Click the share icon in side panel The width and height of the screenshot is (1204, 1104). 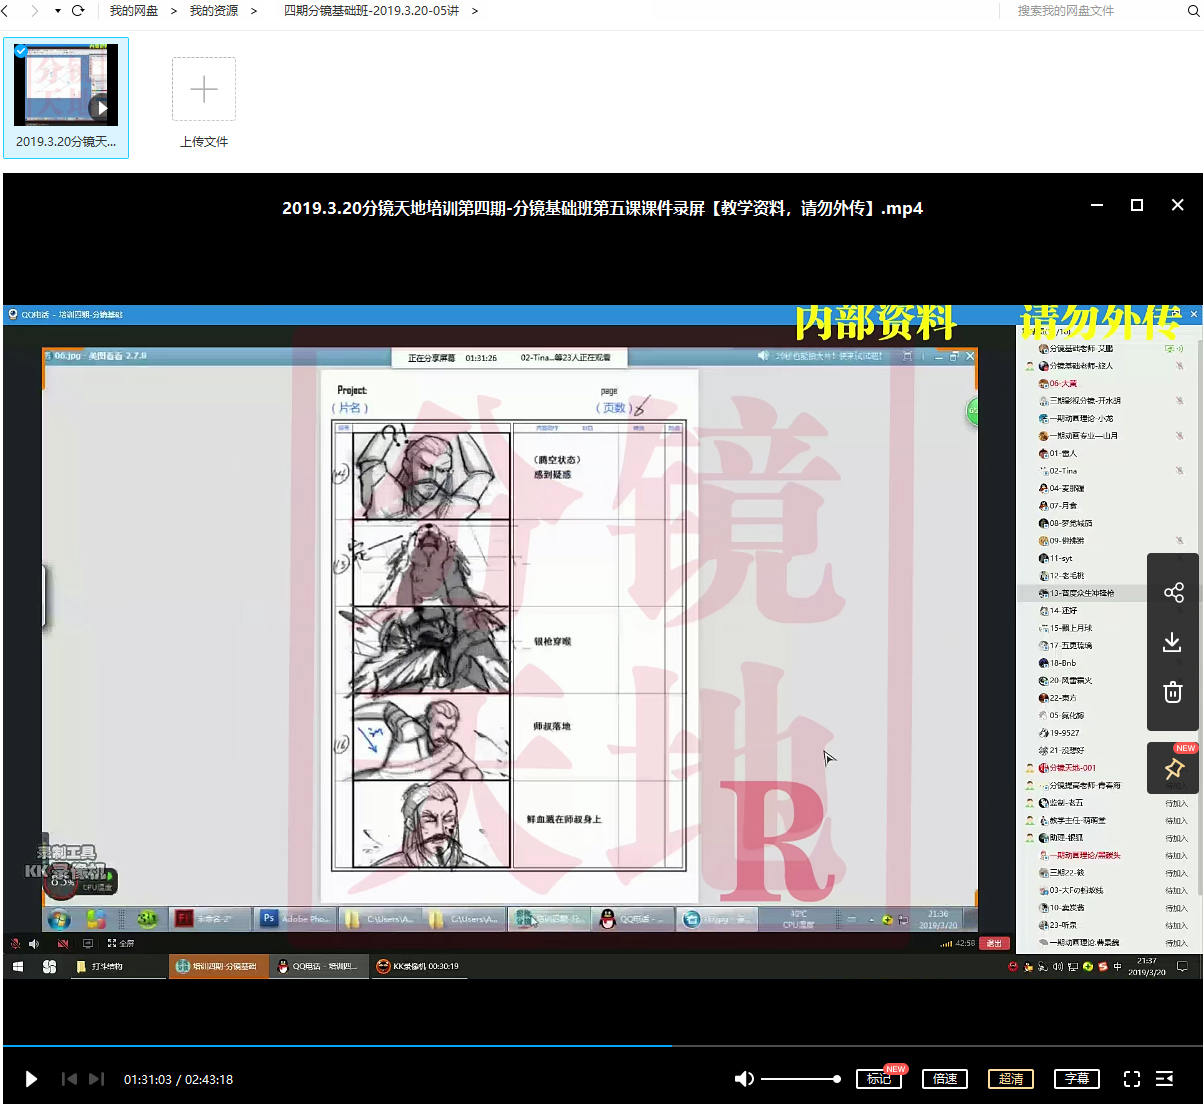(x=1173, y=592)
